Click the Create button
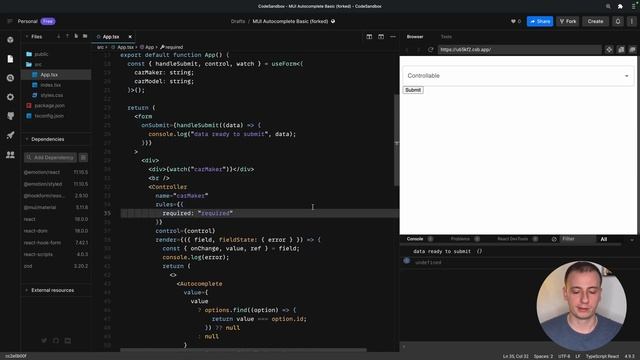Viewport: 640px width, 360px height. (x=595, y=21)
